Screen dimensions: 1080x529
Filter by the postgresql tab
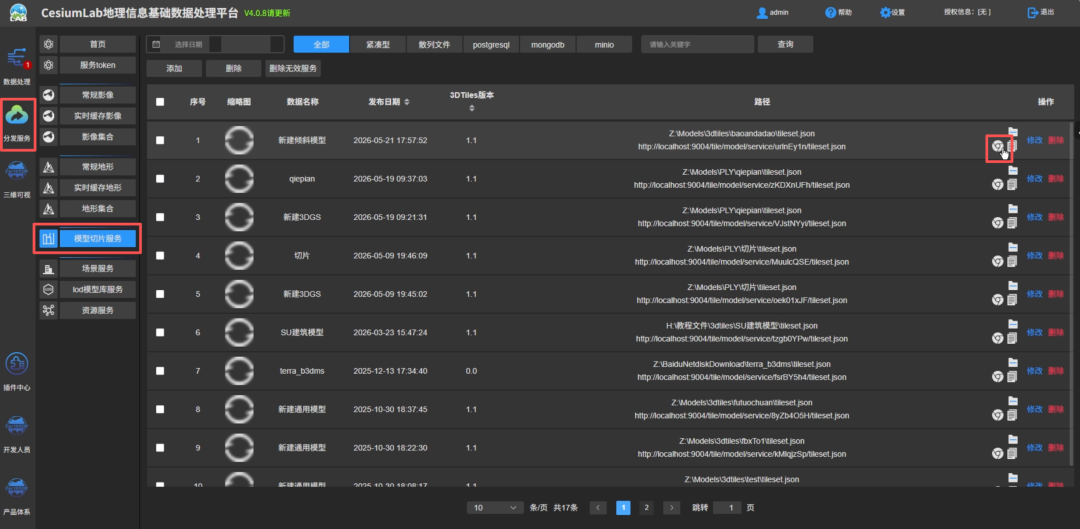[x=491, y=44]
